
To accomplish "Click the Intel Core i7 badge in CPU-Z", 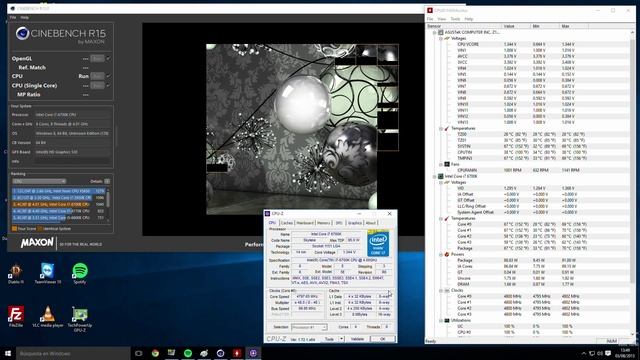I will [x=378, y=243].
